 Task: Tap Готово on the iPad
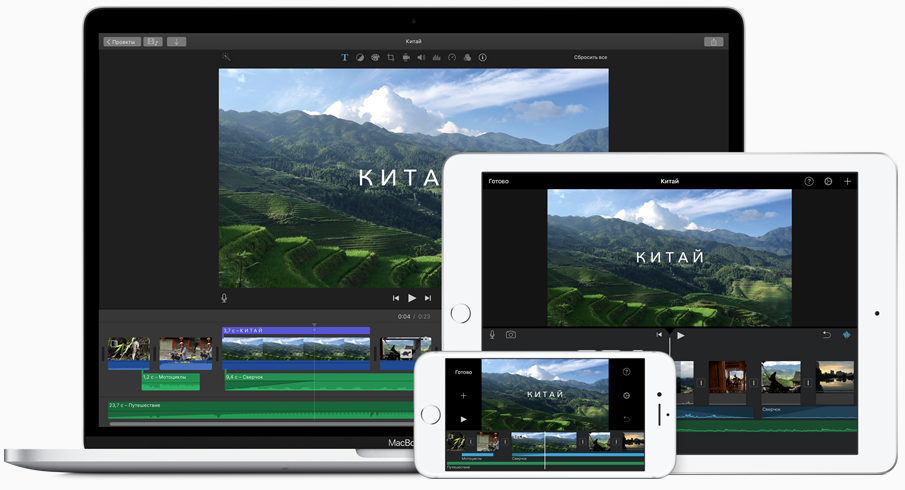pos(499,181)
